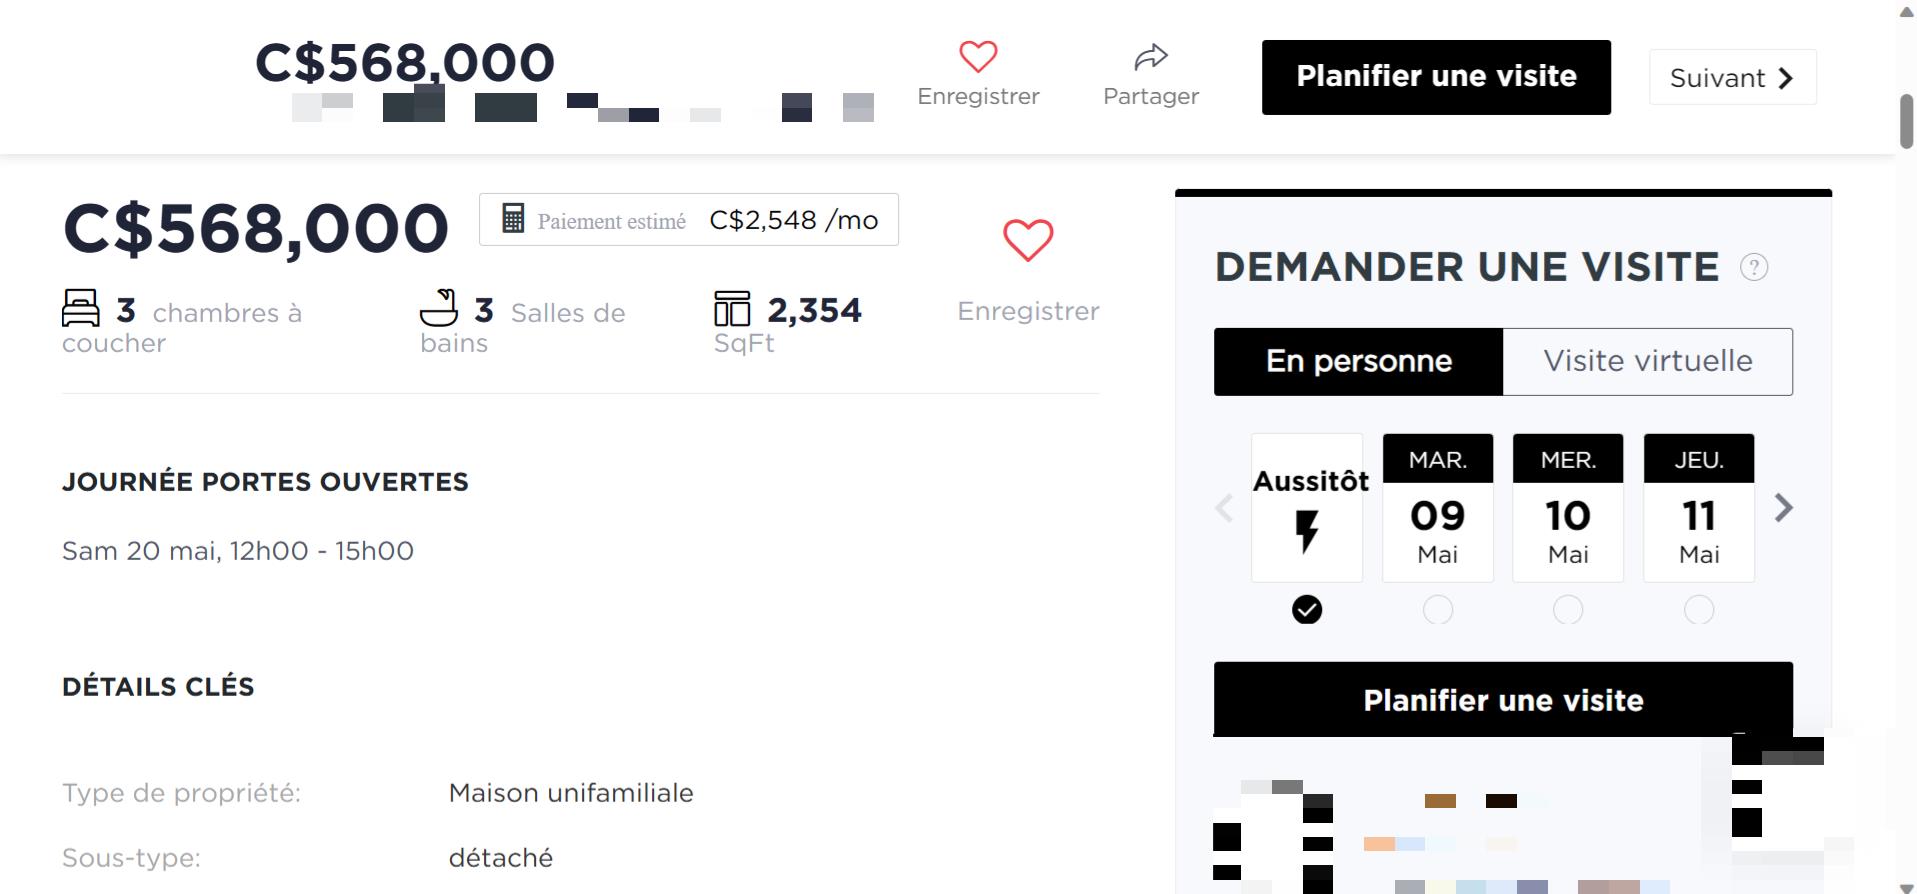This screenshot has width=1917, height=894.
Task: Click the help question mark icon
Action: click(x=1754, y=267)
